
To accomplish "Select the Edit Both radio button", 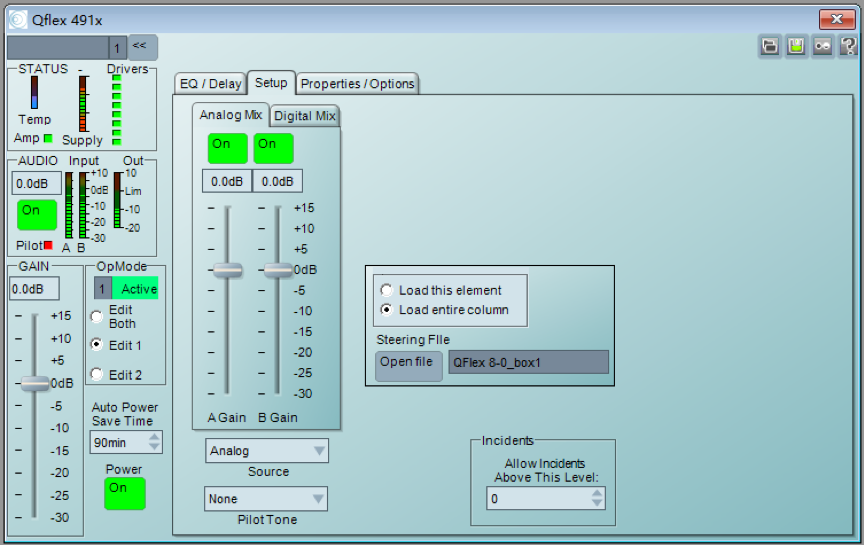I will 97,316.
